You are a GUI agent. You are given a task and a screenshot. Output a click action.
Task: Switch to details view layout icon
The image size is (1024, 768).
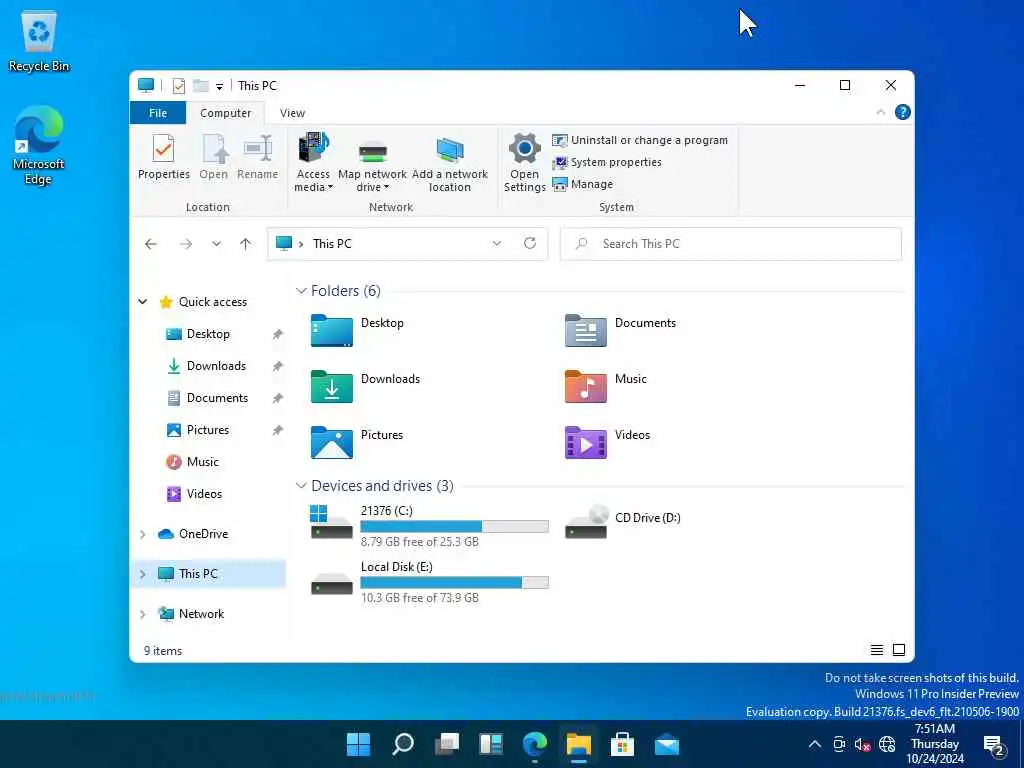[x=876, y=650]
